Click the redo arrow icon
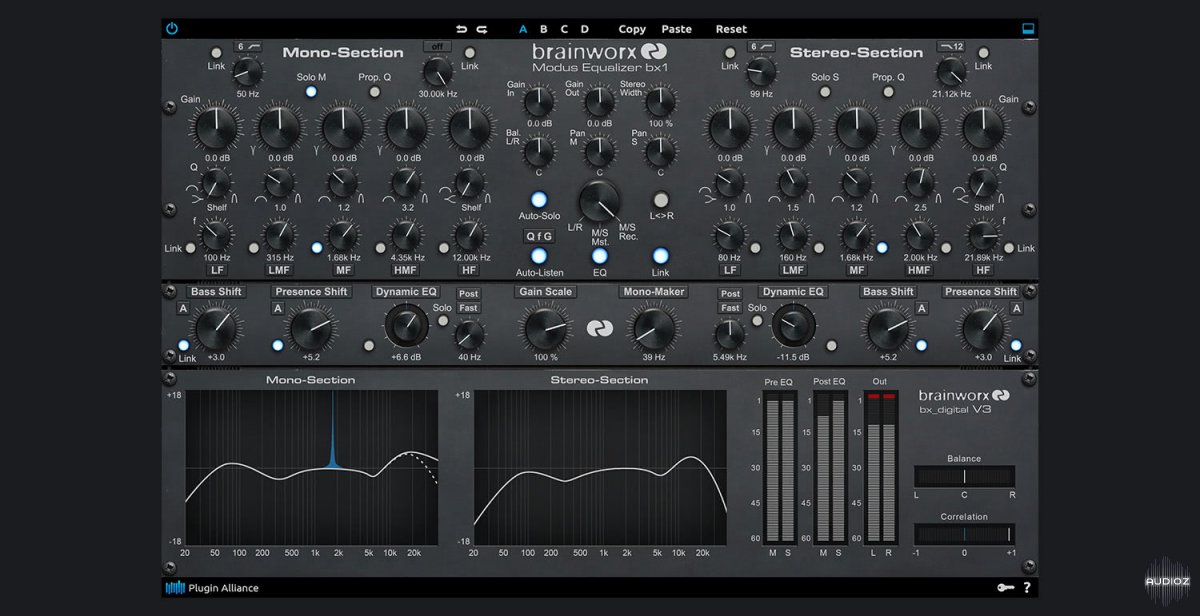The width and height of the screenshot is (1200, 616). click(x=482, y=29)
